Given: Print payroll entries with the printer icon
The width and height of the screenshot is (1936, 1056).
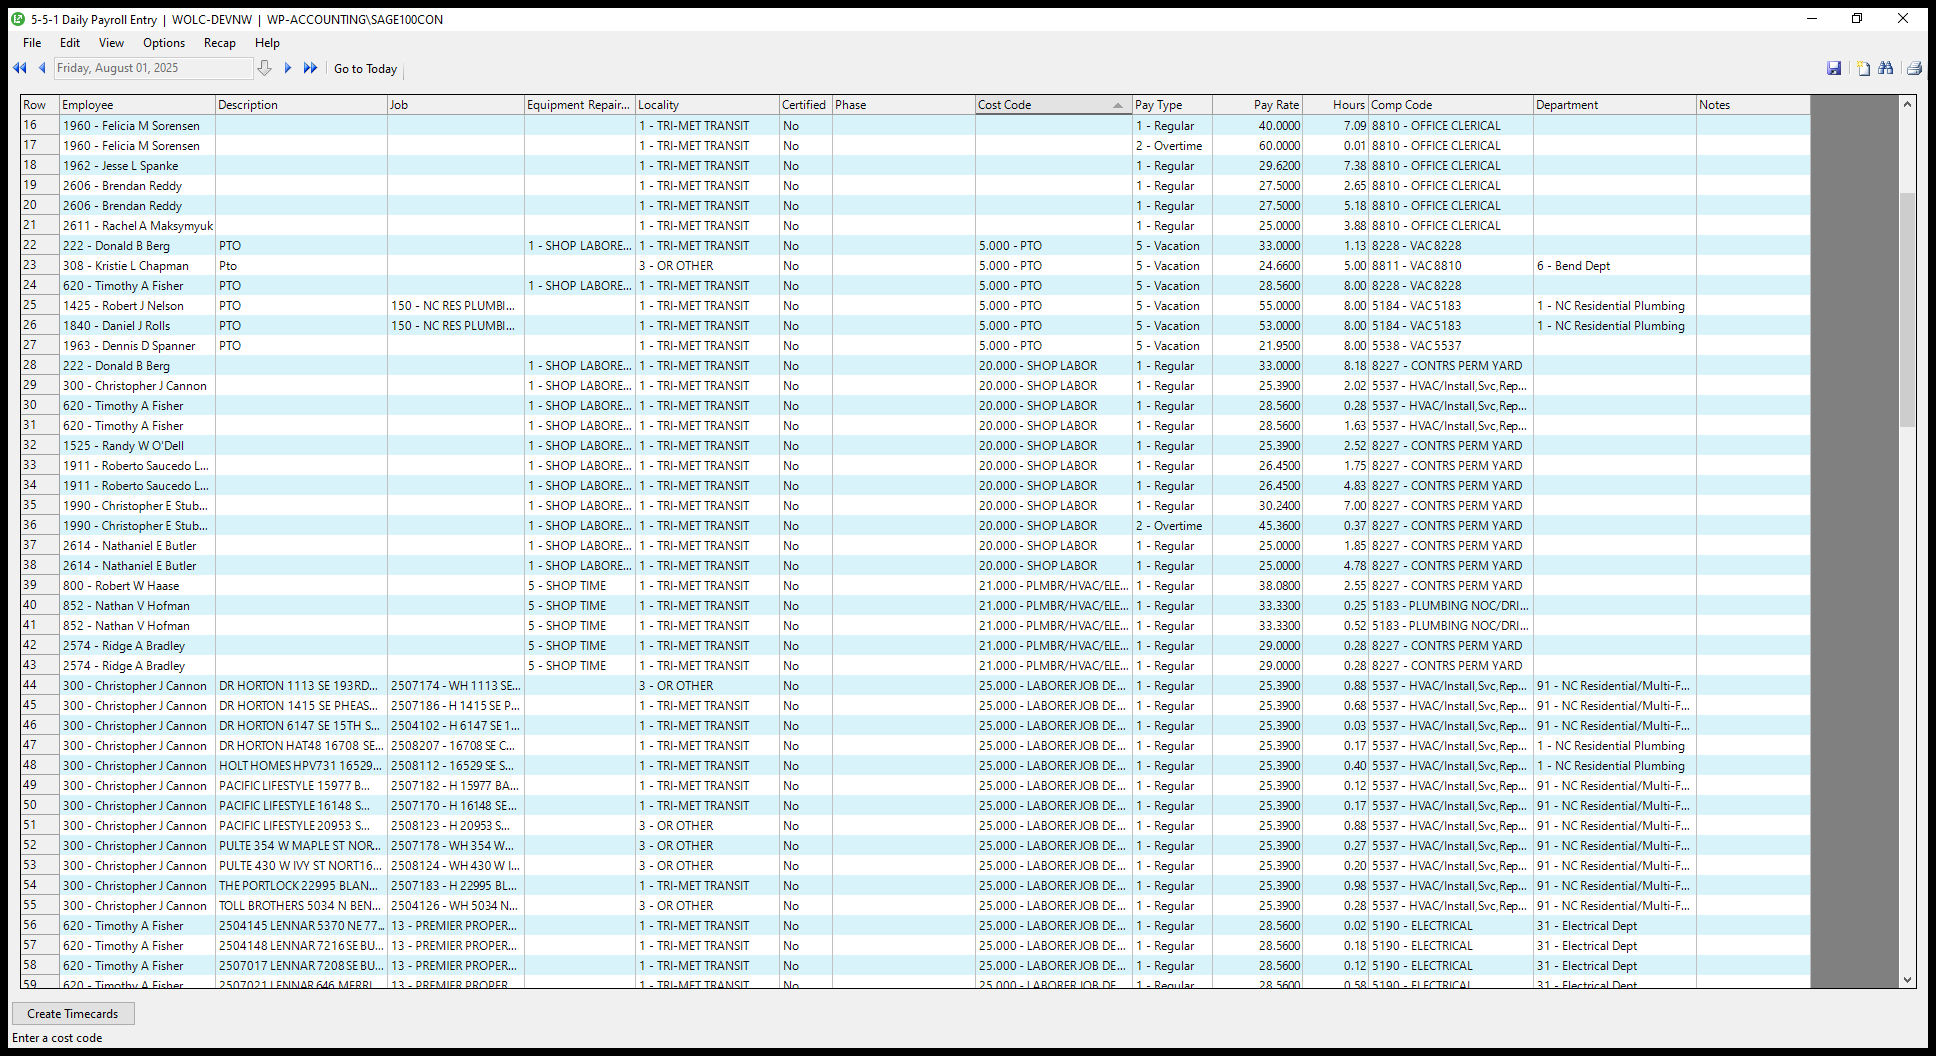Looking at the screenshot, I should click(x=1914, y=68).
